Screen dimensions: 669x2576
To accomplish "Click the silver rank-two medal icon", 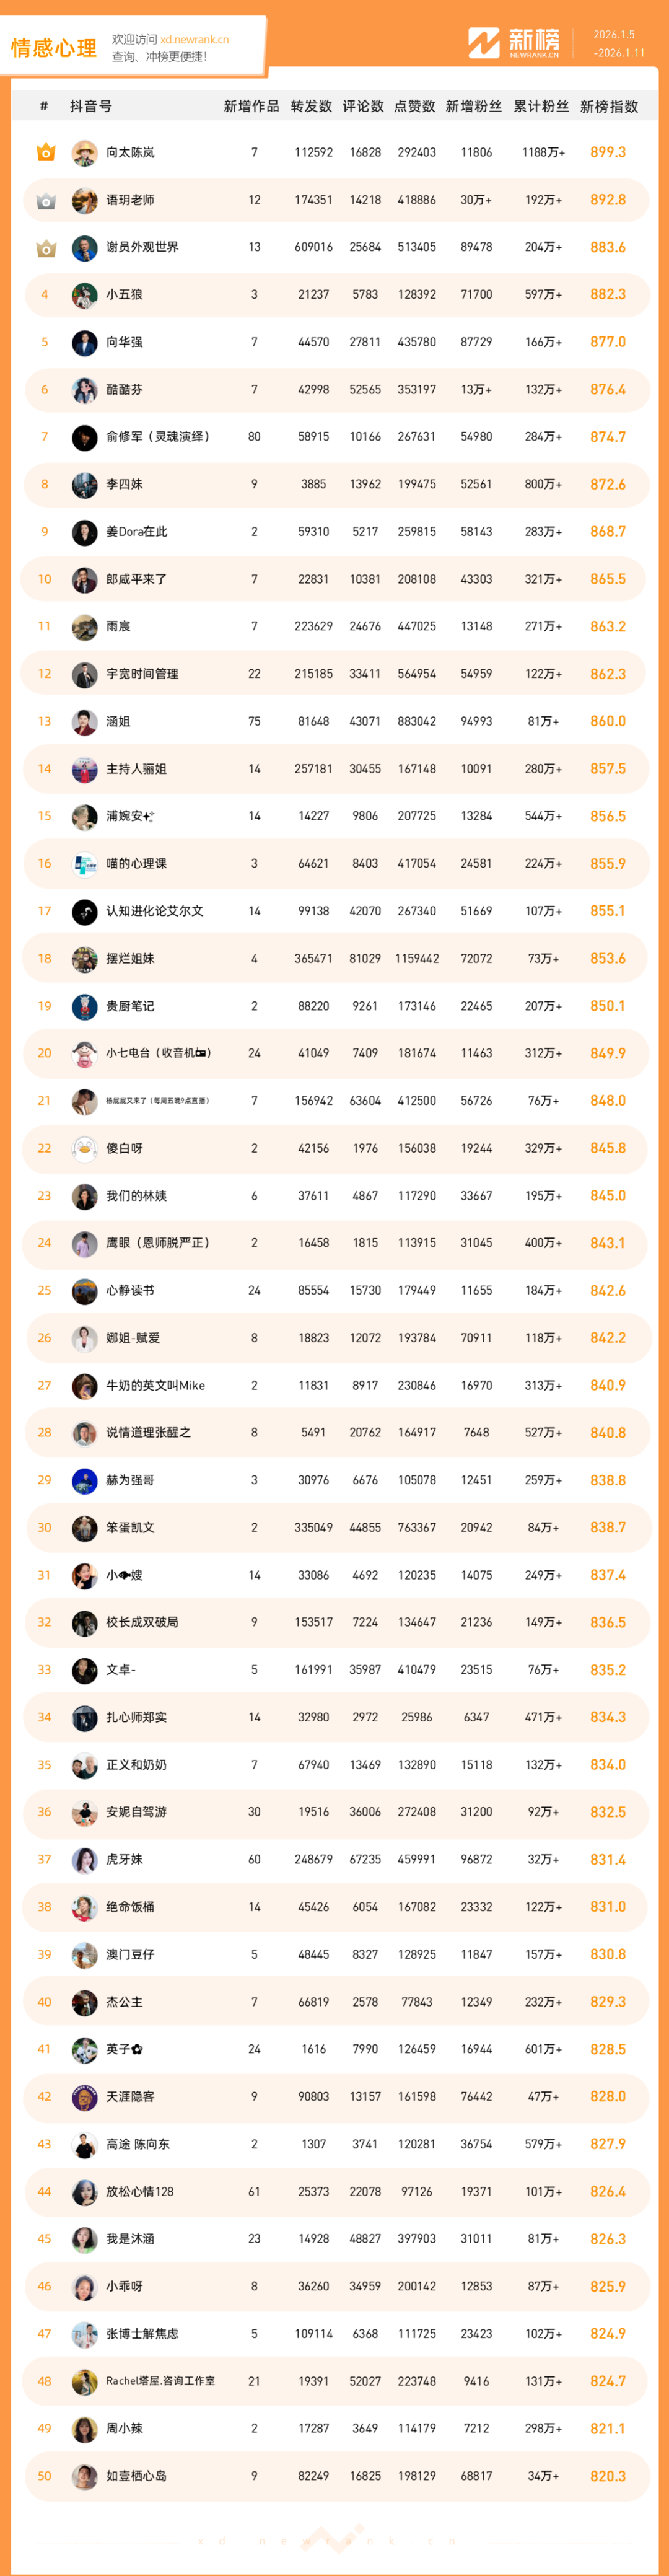I will coord(45,200).
